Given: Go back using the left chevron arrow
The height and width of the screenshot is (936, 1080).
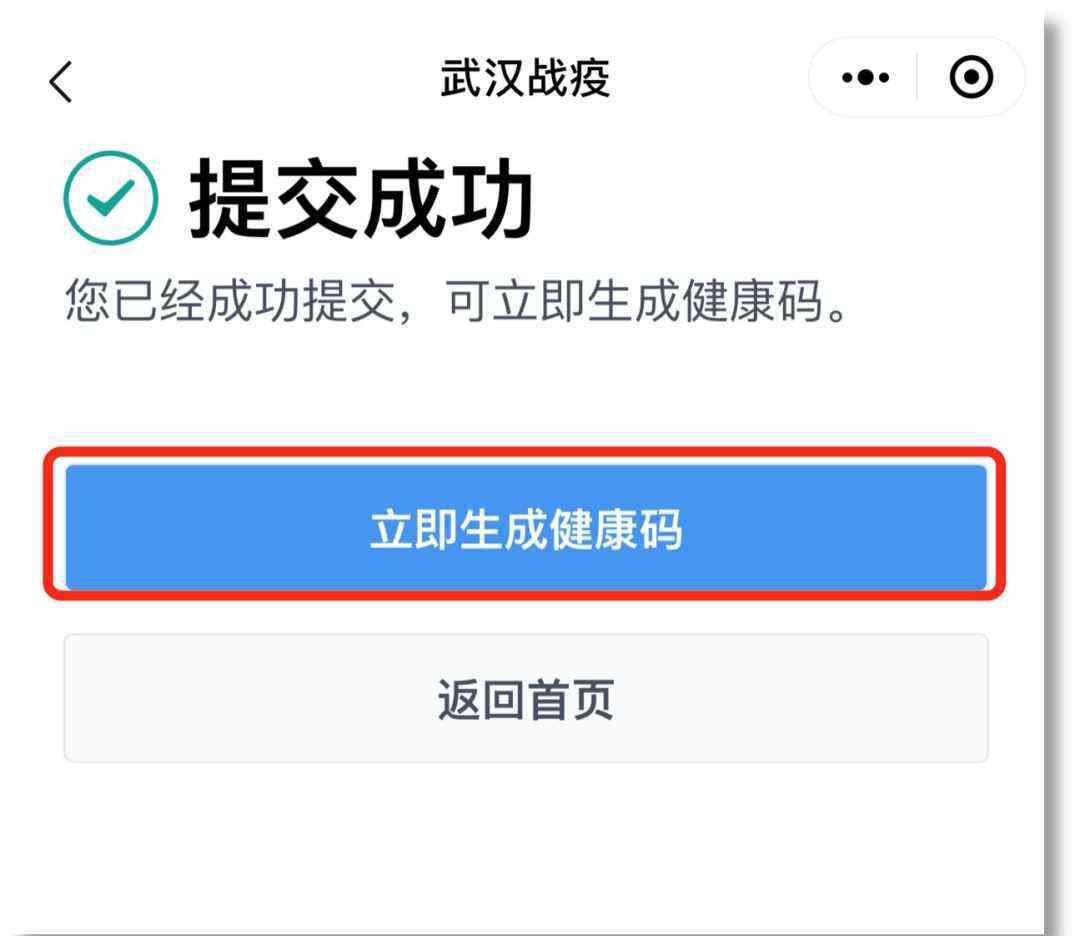Looking at the screenshot, I should point(61,81).
